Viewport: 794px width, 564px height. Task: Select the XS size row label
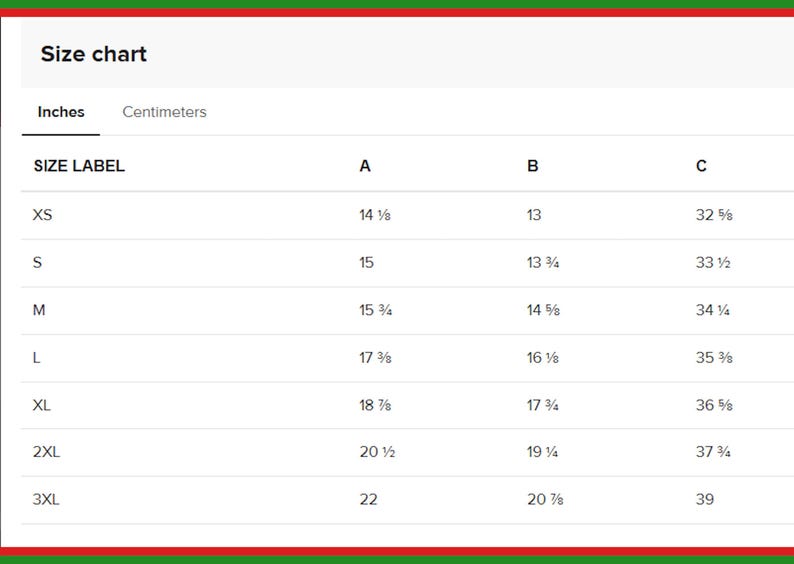[43, 215]
